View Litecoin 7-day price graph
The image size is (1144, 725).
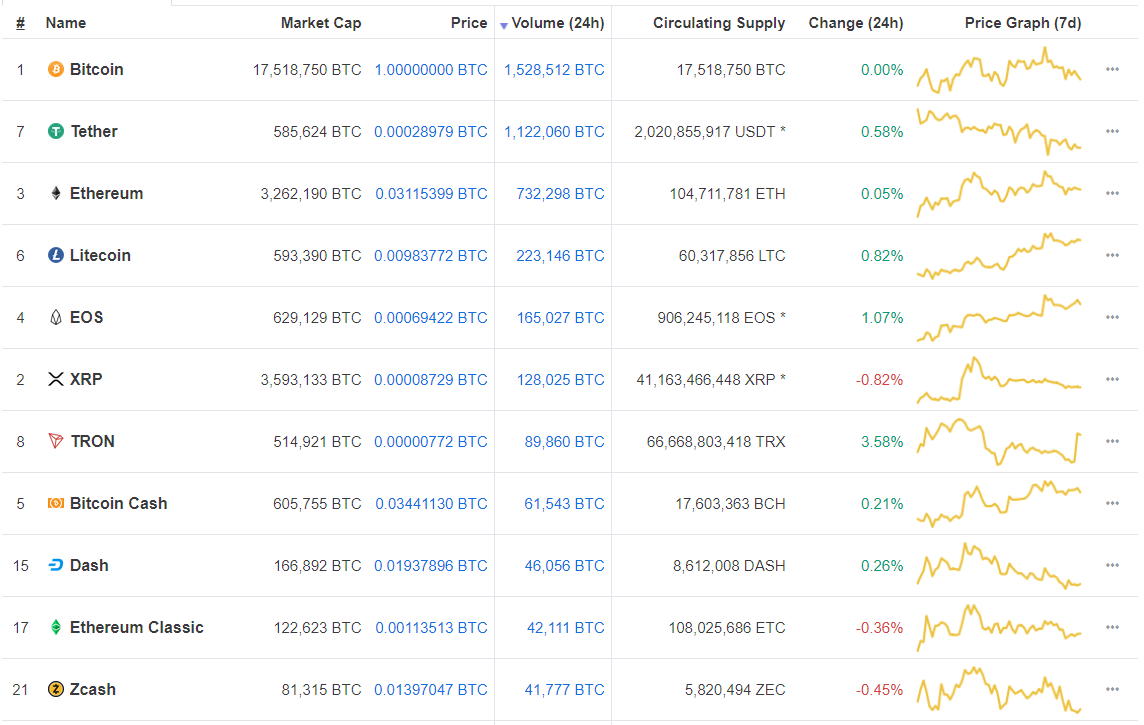tap(999, 256)
